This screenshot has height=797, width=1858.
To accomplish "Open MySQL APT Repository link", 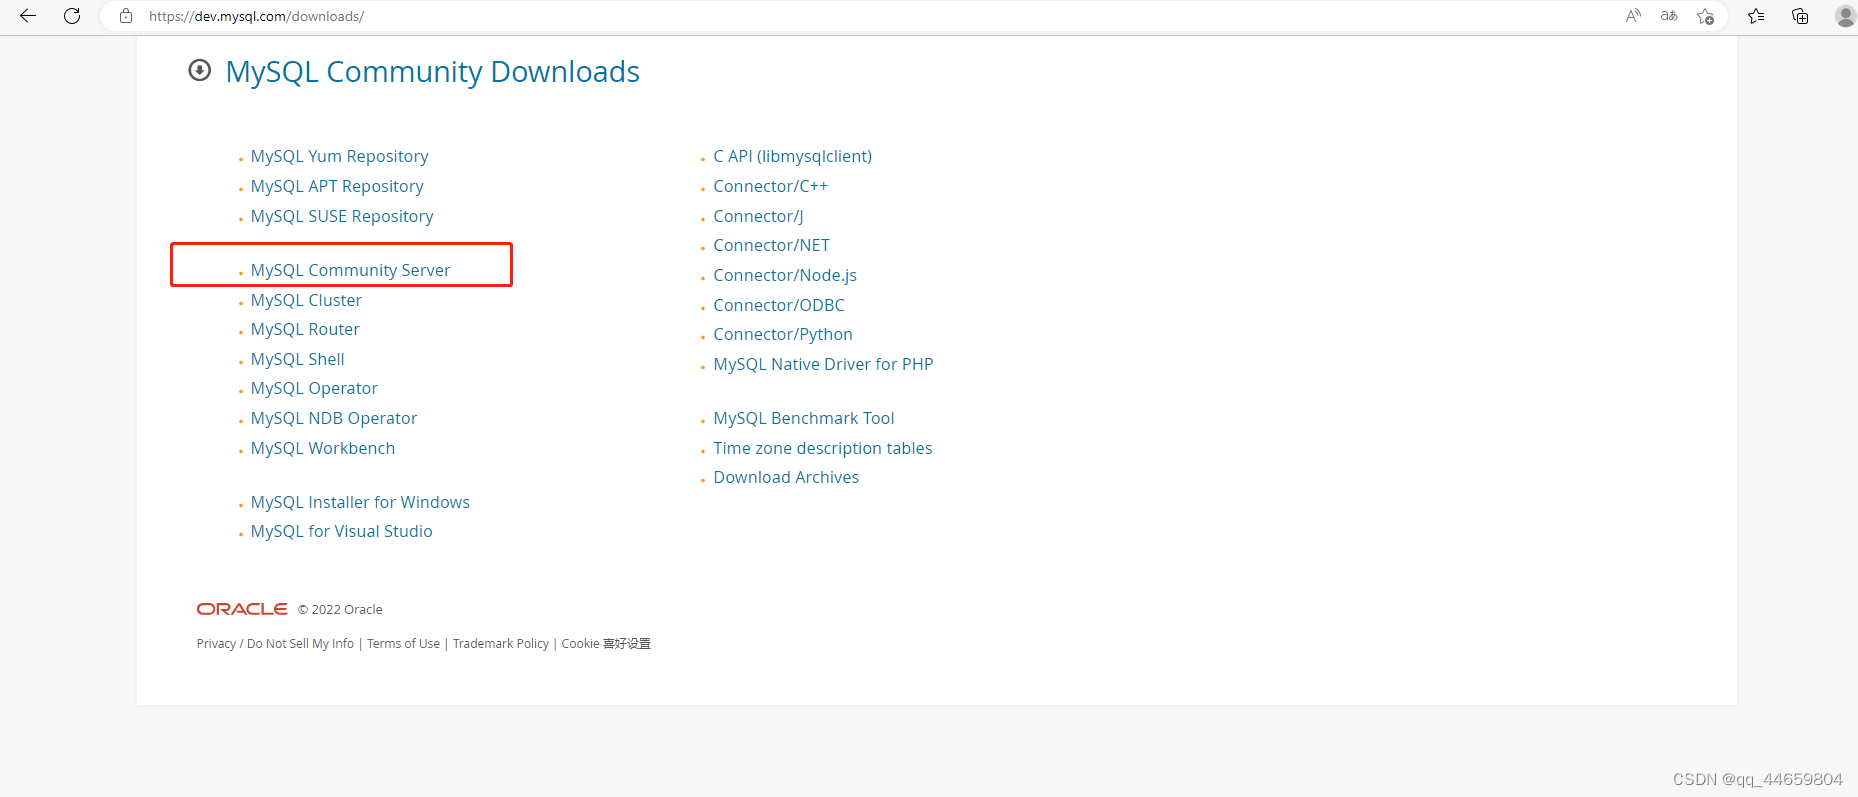I will 337,186.
